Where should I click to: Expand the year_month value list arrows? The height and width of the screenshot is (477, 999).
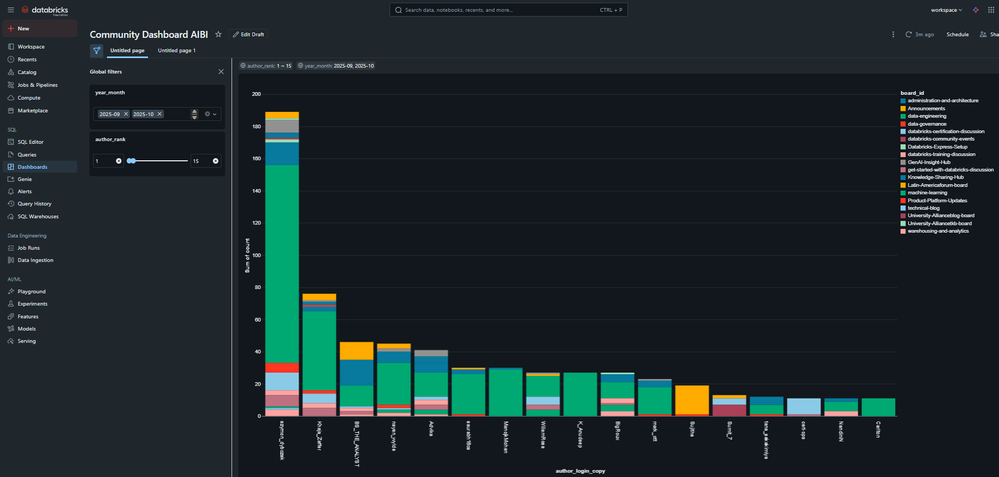[194, 114]
